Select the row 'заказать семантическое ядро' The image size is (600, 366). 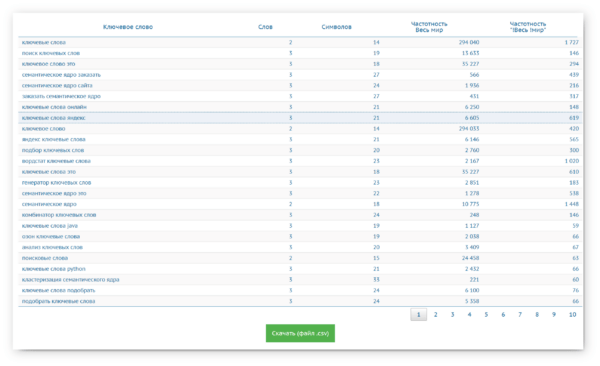[x=300, y=96]
